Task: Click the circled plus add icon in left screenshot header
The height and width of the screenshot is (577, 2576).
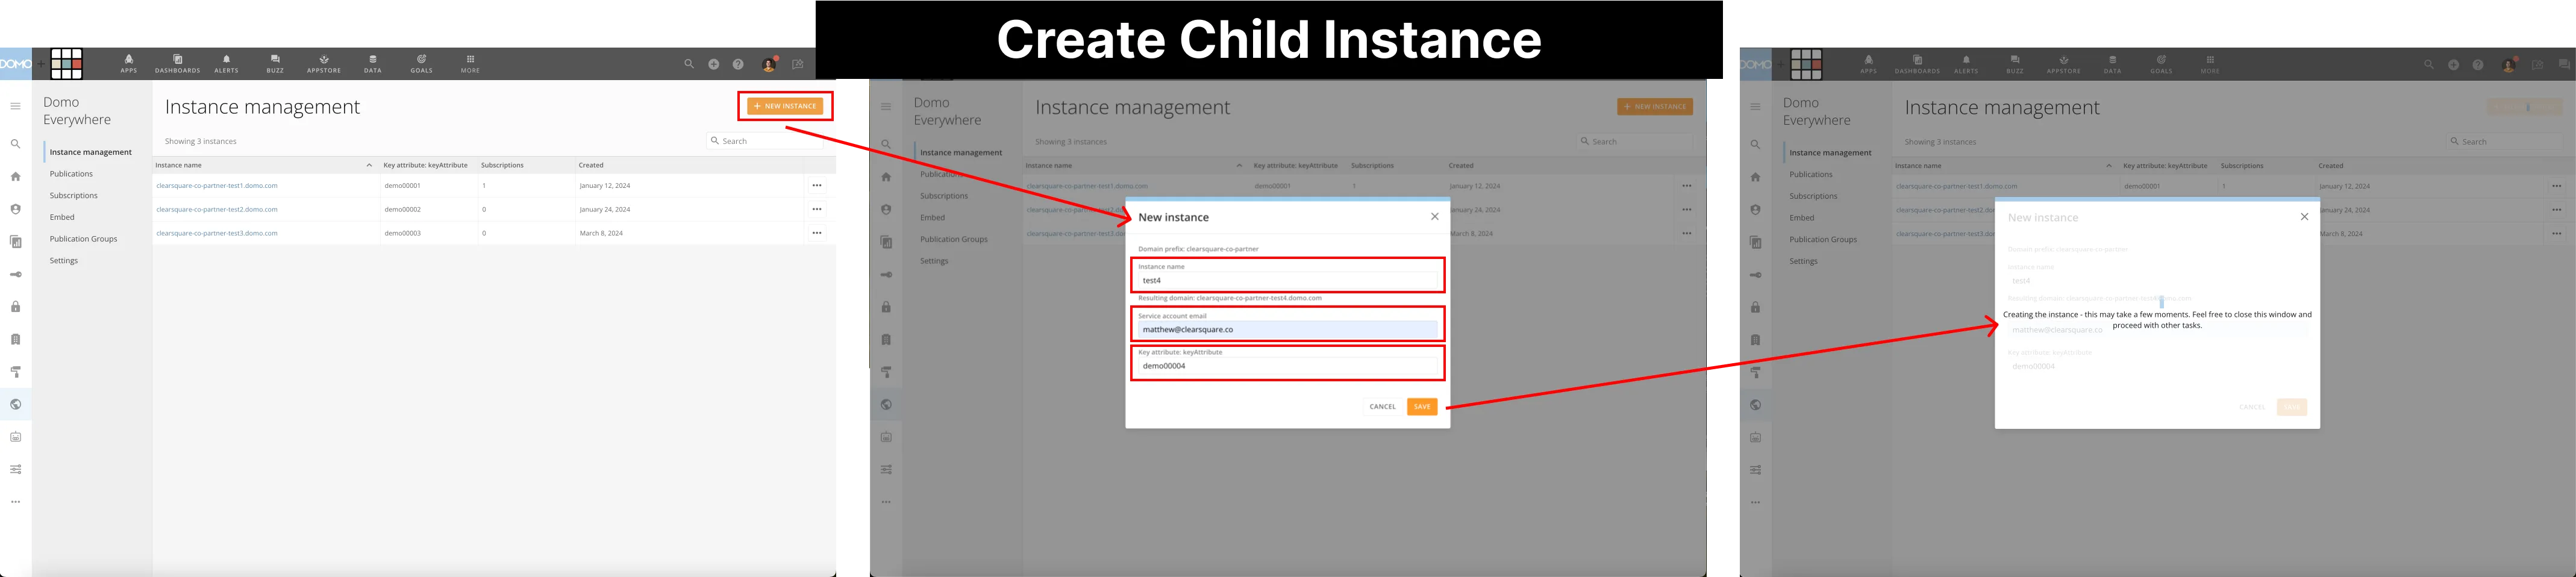Action: click(x=714, y=64)
